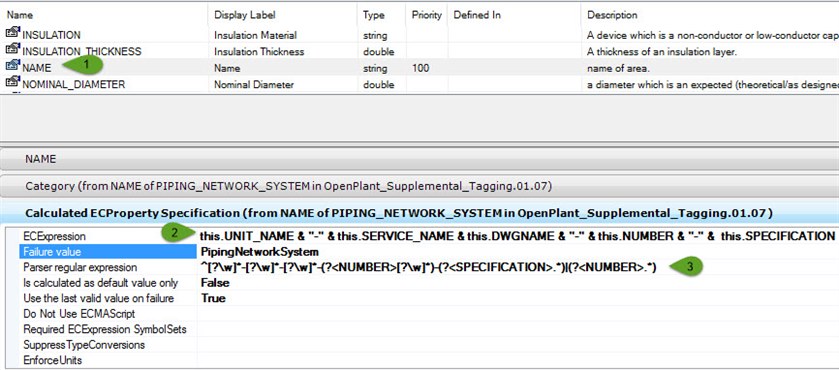The height and width of the screenshot is (370, 839).
Task: Select the NOMINAL_DIAMETER property name
Action: click(x=73, y=85)
